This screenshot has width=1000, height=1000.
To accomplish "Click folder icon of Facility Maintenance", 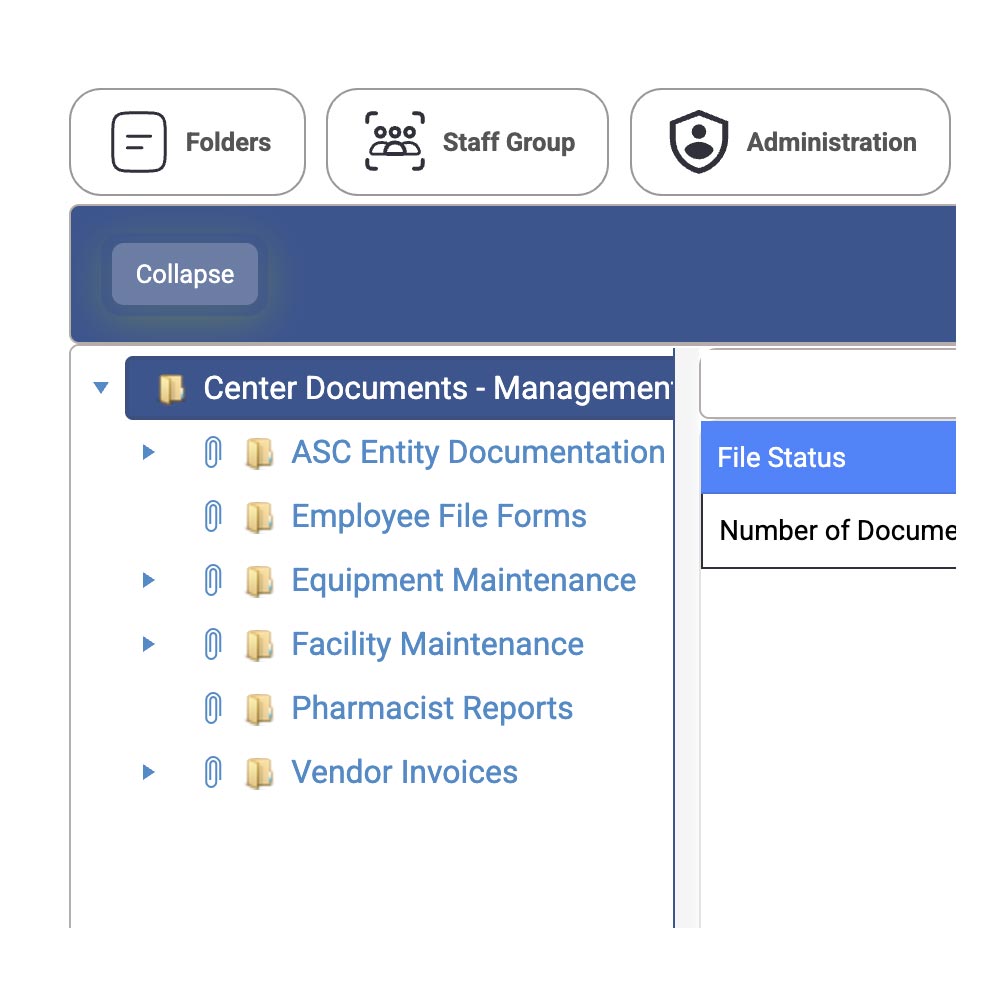I will pos(260,645).
